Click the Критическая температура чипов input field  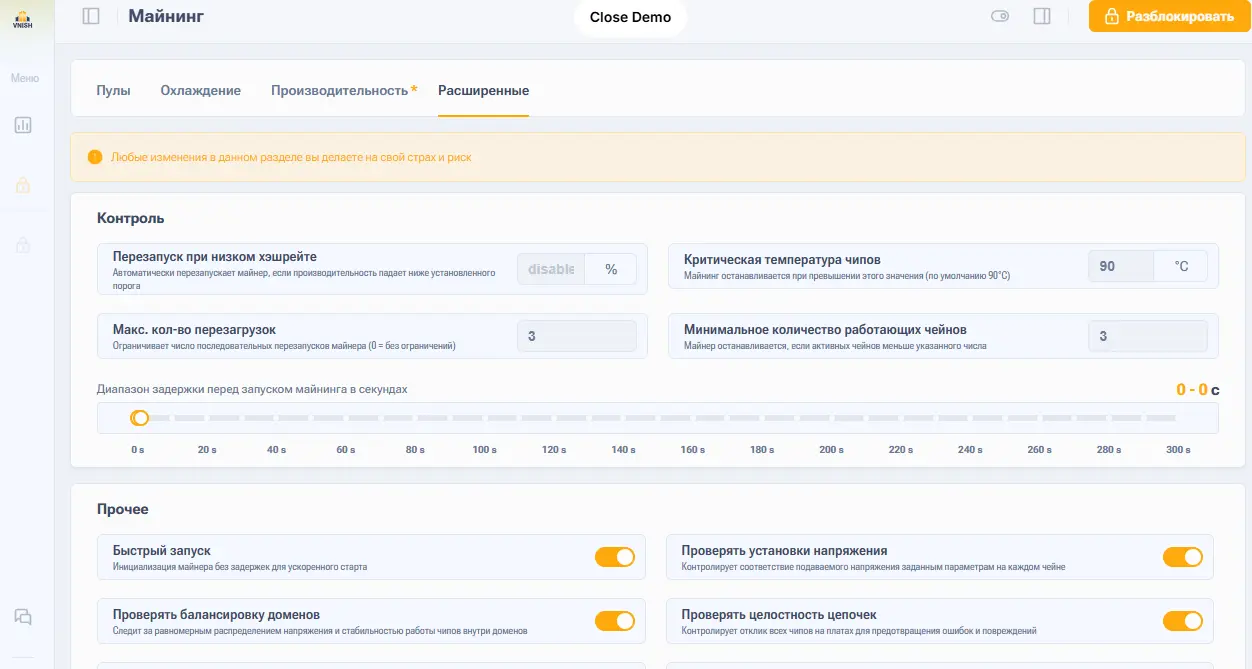coord(1120,265)
